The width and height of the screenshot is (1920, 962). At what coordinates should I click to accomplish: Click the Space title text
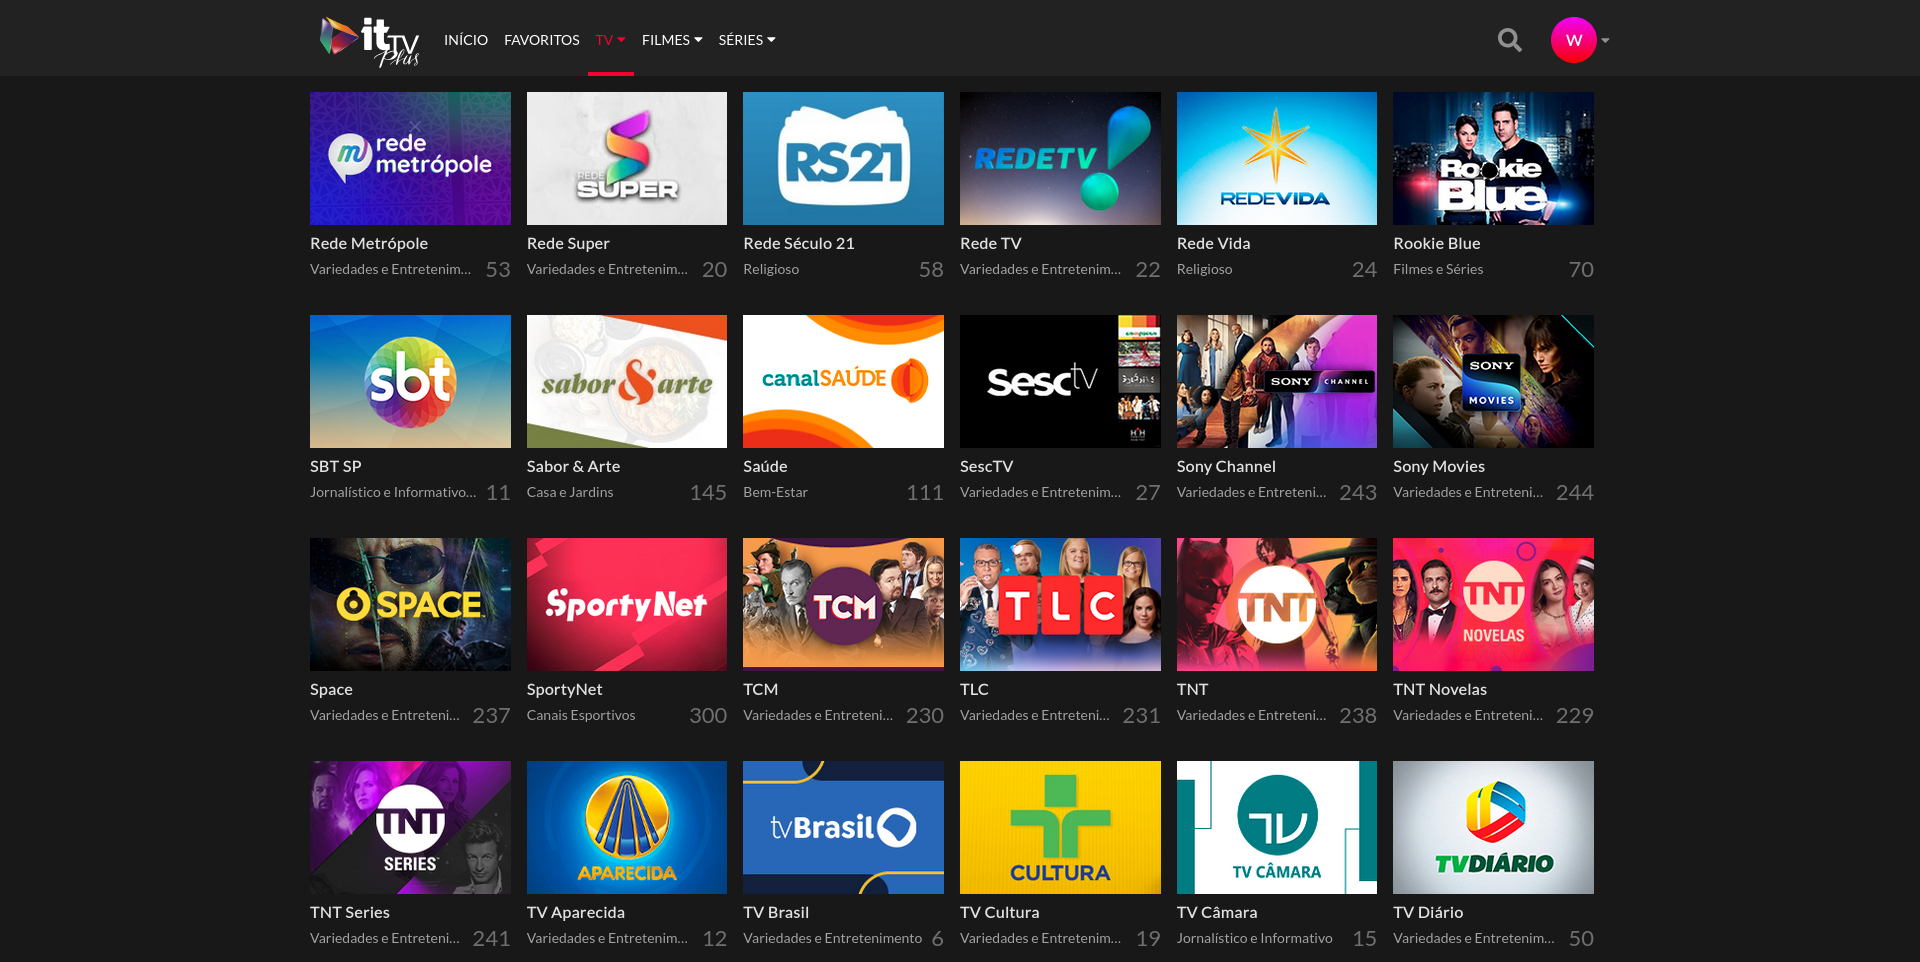pos(331,689)
